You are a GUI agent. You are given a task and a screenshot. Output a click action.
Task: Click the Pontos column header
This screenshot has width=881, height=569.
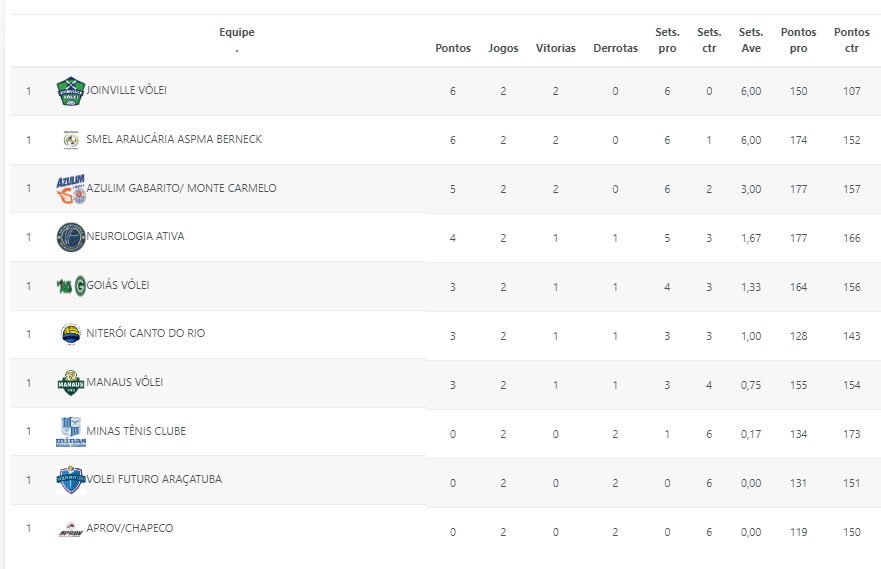click(453, 49)
